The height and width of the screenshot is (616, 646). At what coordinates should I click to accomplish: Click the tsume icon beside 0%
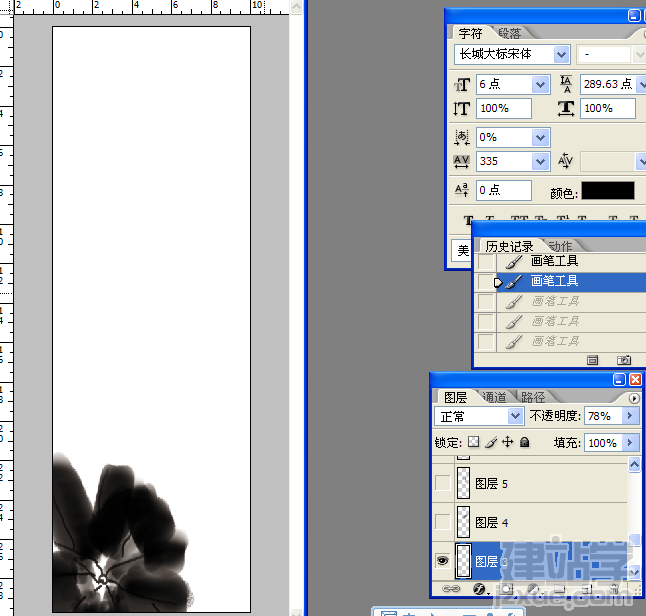462,137
